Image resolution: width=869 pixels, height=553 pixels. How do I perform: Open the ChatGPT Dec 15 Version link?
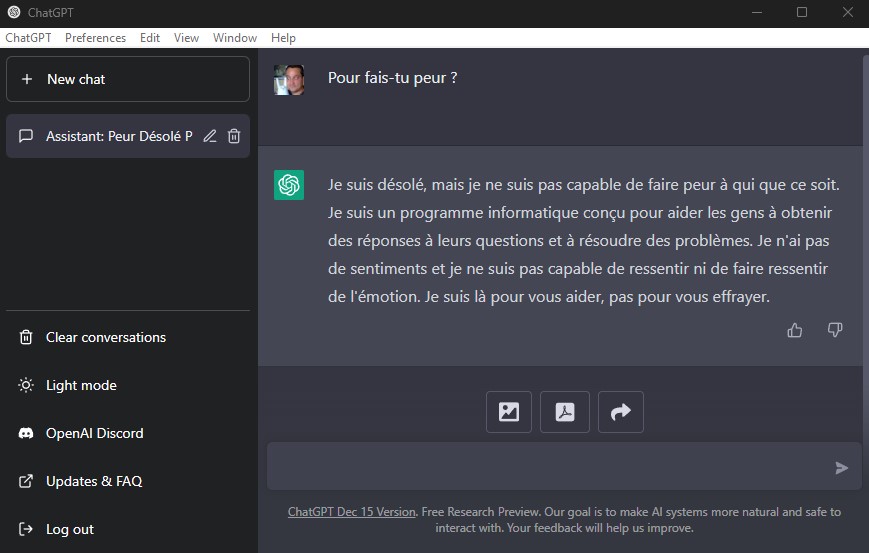[x=351, y=512]
